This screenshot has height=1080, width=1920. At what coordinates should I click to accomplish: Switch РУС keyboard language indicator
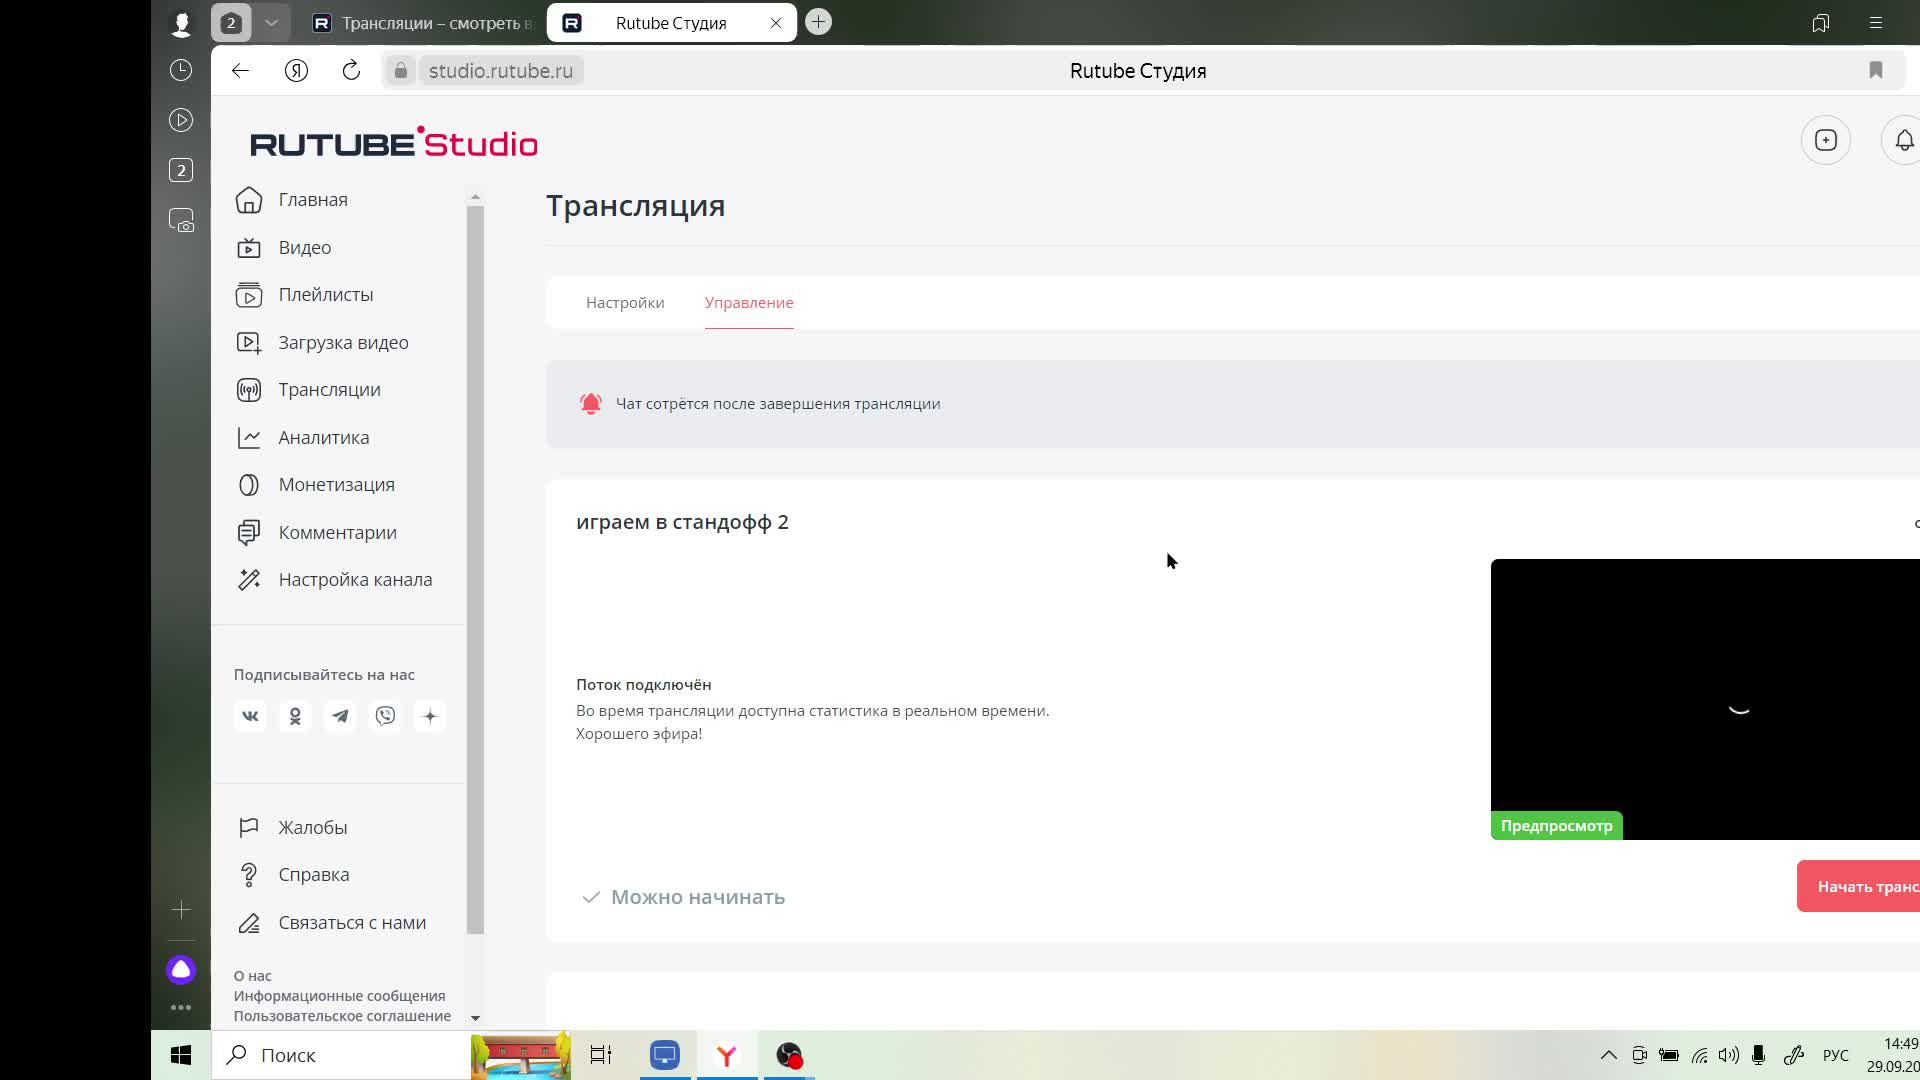1835,1055
